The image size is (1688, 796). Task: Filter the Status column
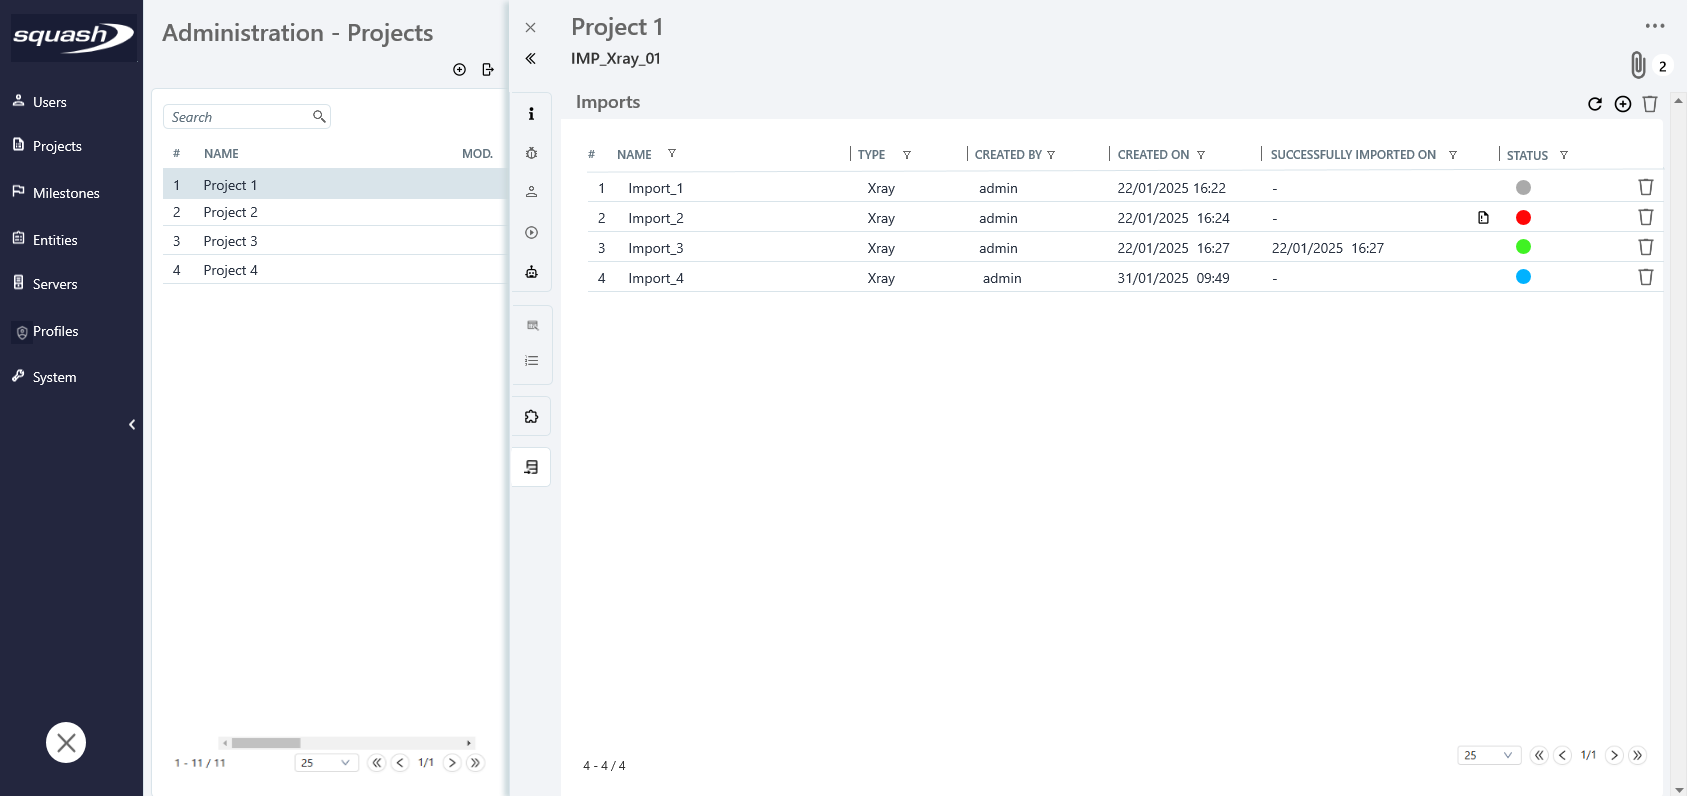tap(1564, 155)
